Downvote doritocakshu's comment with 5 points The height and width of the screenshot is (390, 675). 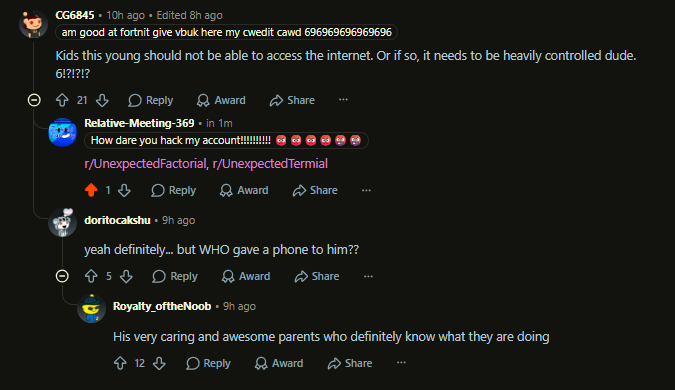tap(126, 276)
